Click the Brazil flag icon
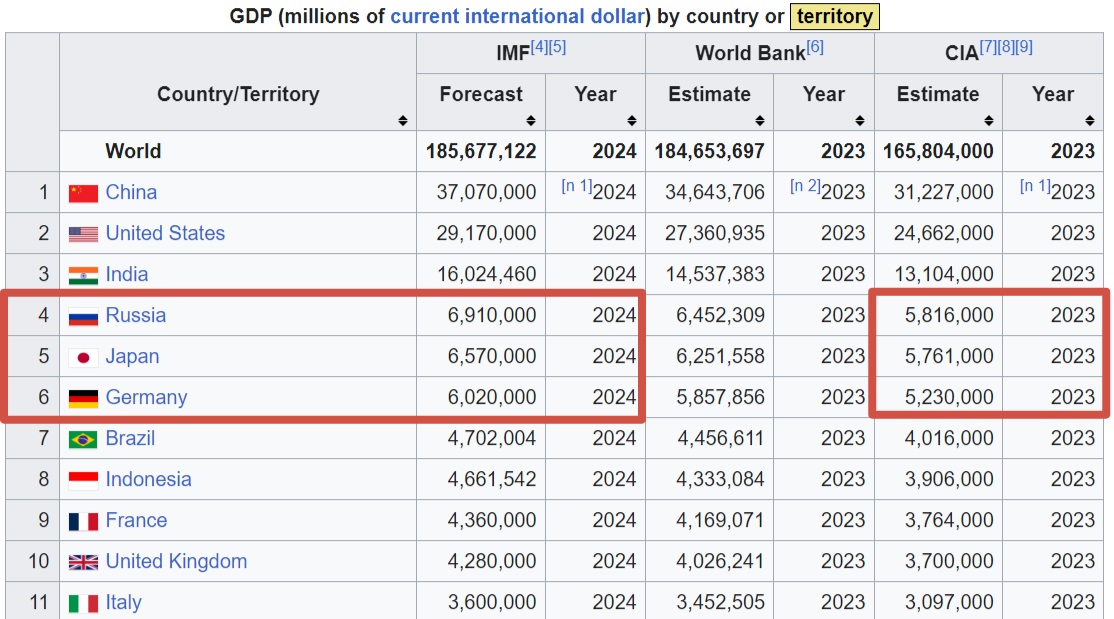 pyautogui.click(x=83, y=439)
